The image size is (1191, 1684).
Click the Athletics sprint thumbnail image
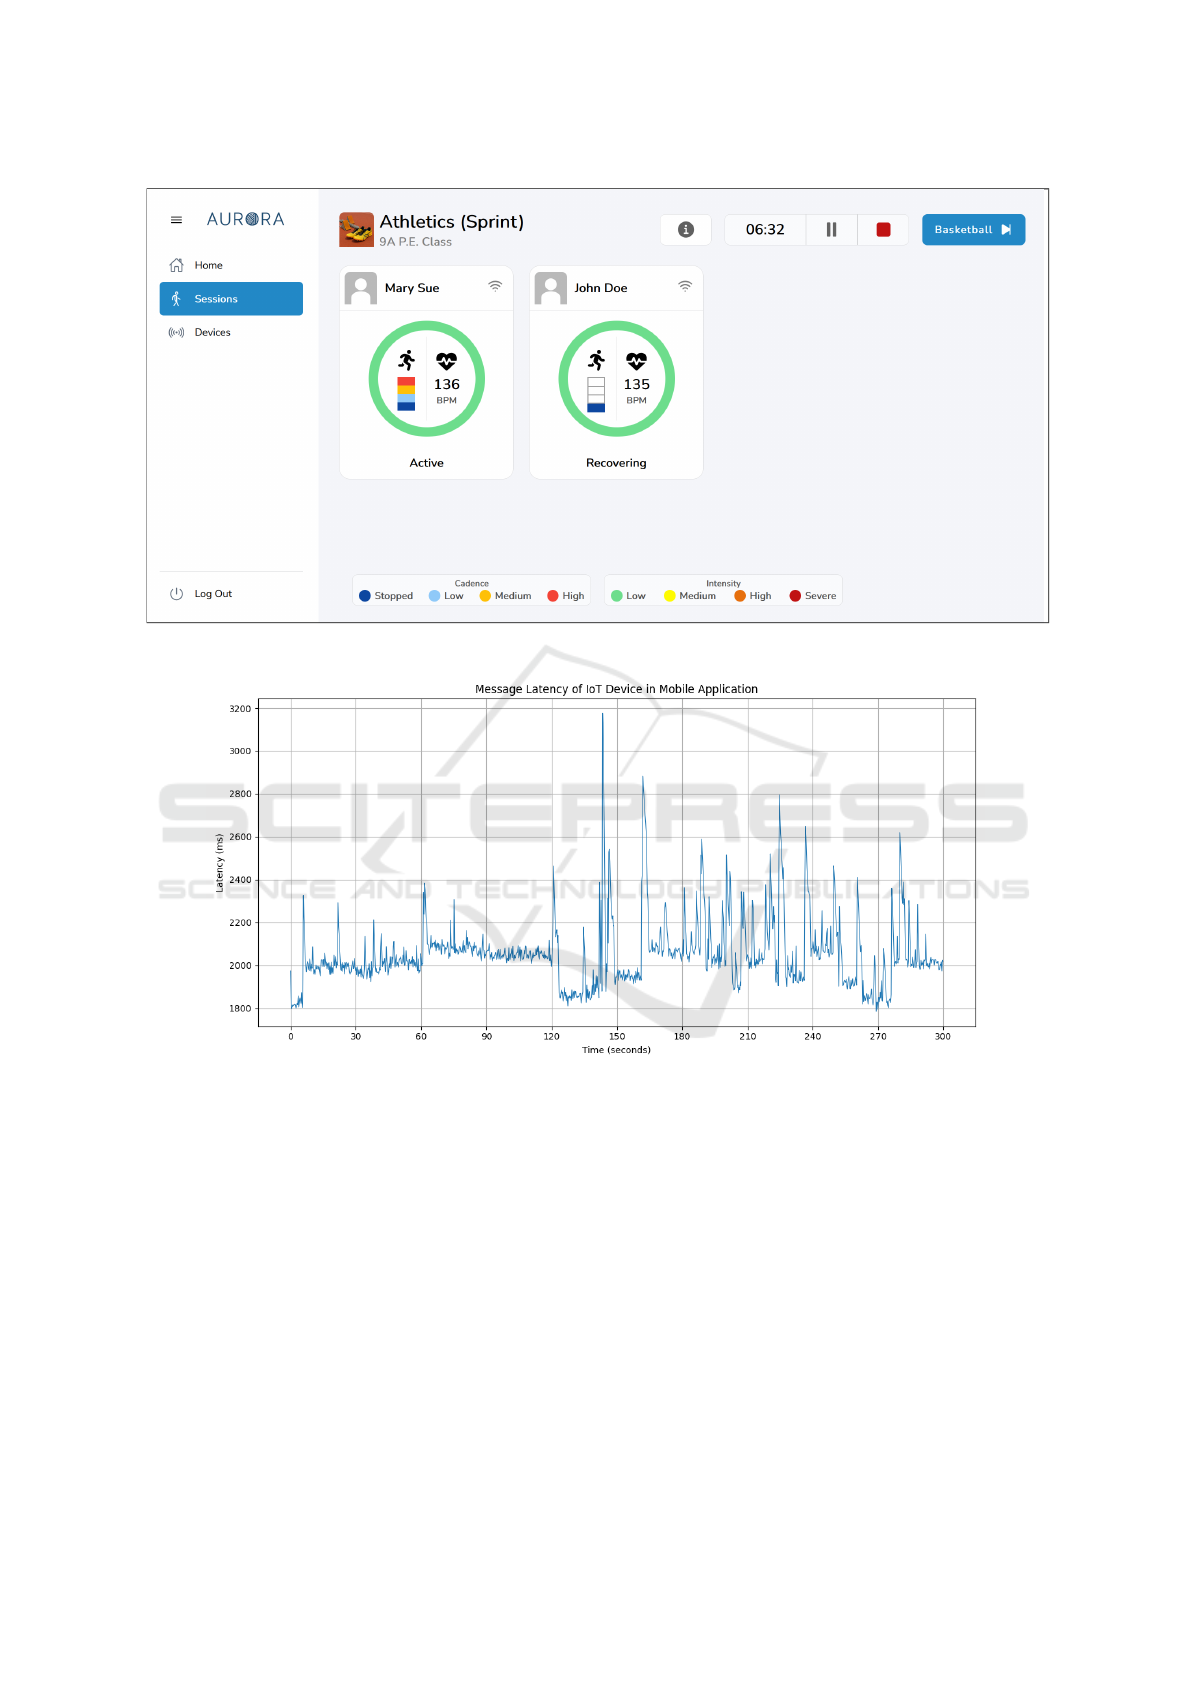[356, 230]
